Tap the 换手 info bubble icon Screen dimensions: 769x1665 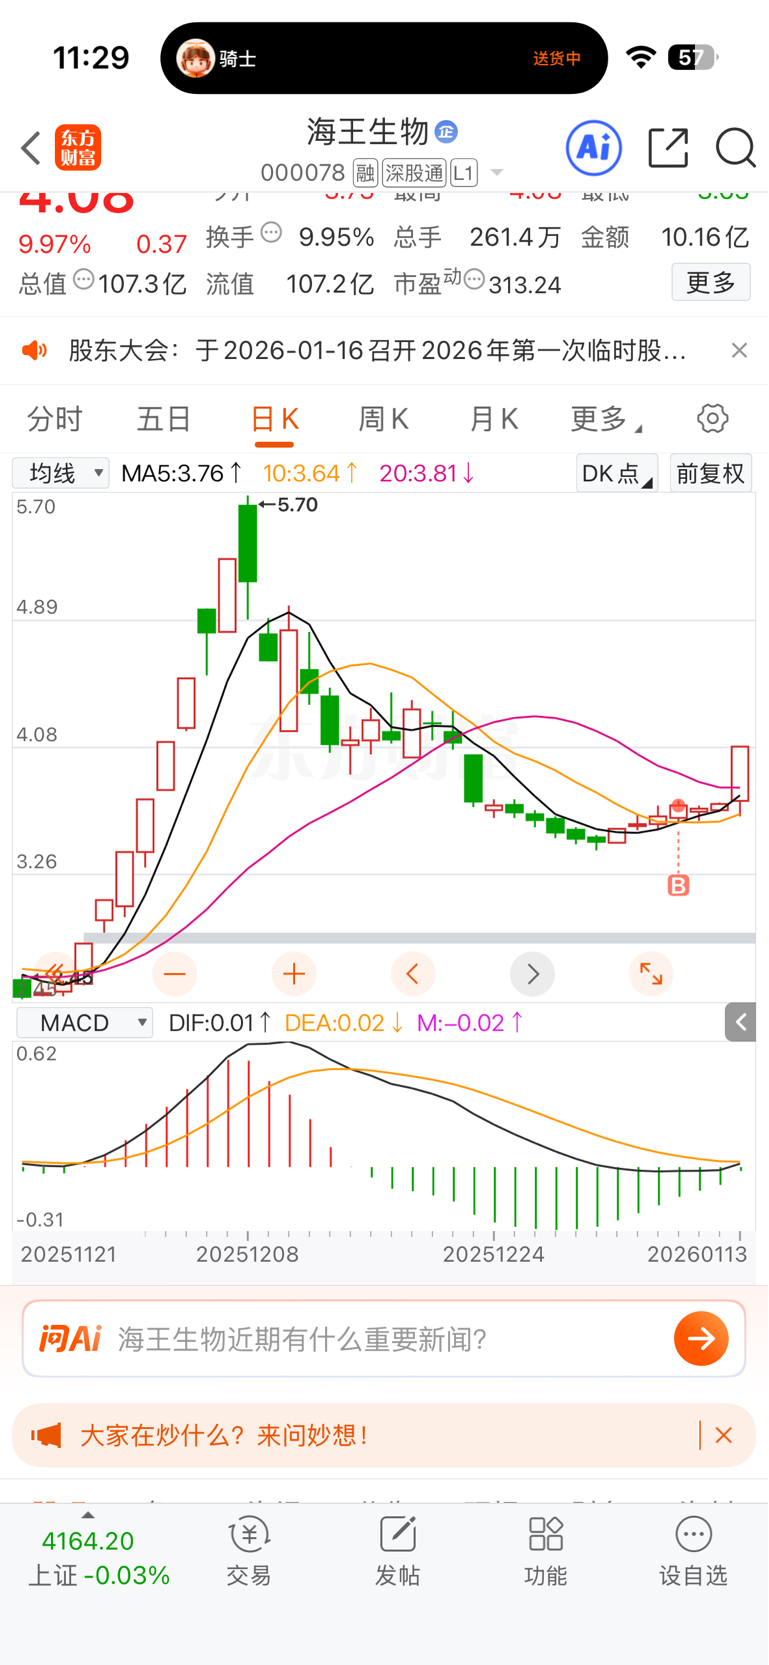click(x=271, y=233)
